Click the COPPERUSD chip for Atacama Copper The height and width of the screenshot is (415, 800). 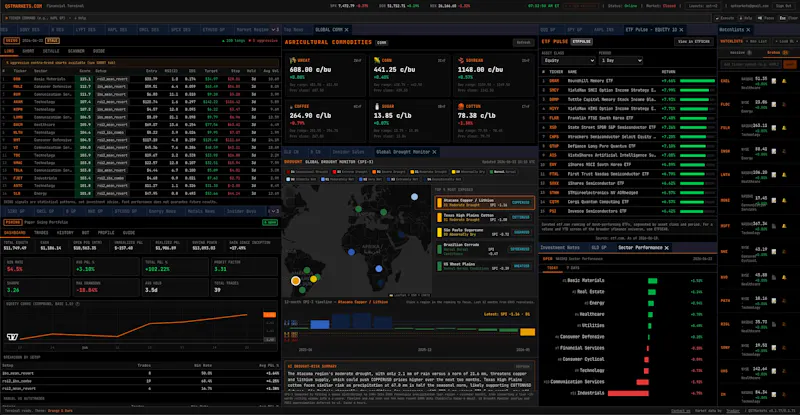[x=520, y=203]
